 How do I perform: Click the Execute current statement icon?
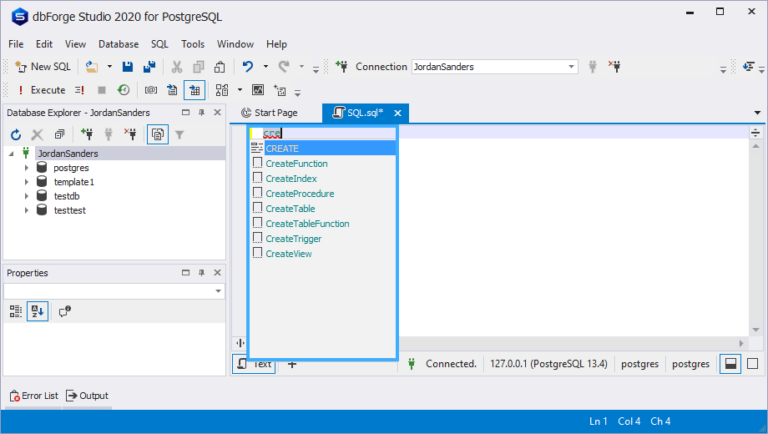pyautogui.click(x=79, y=90)
